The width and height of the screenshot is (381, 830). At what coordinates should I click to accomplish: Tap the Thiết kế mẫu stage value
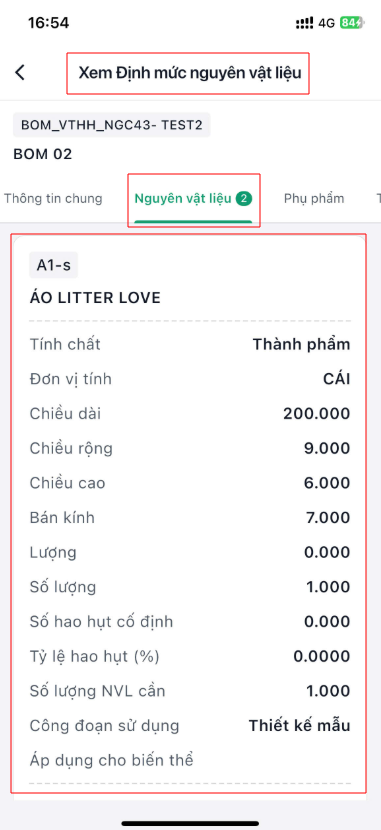pyautogui.click(x=300, y=725)
